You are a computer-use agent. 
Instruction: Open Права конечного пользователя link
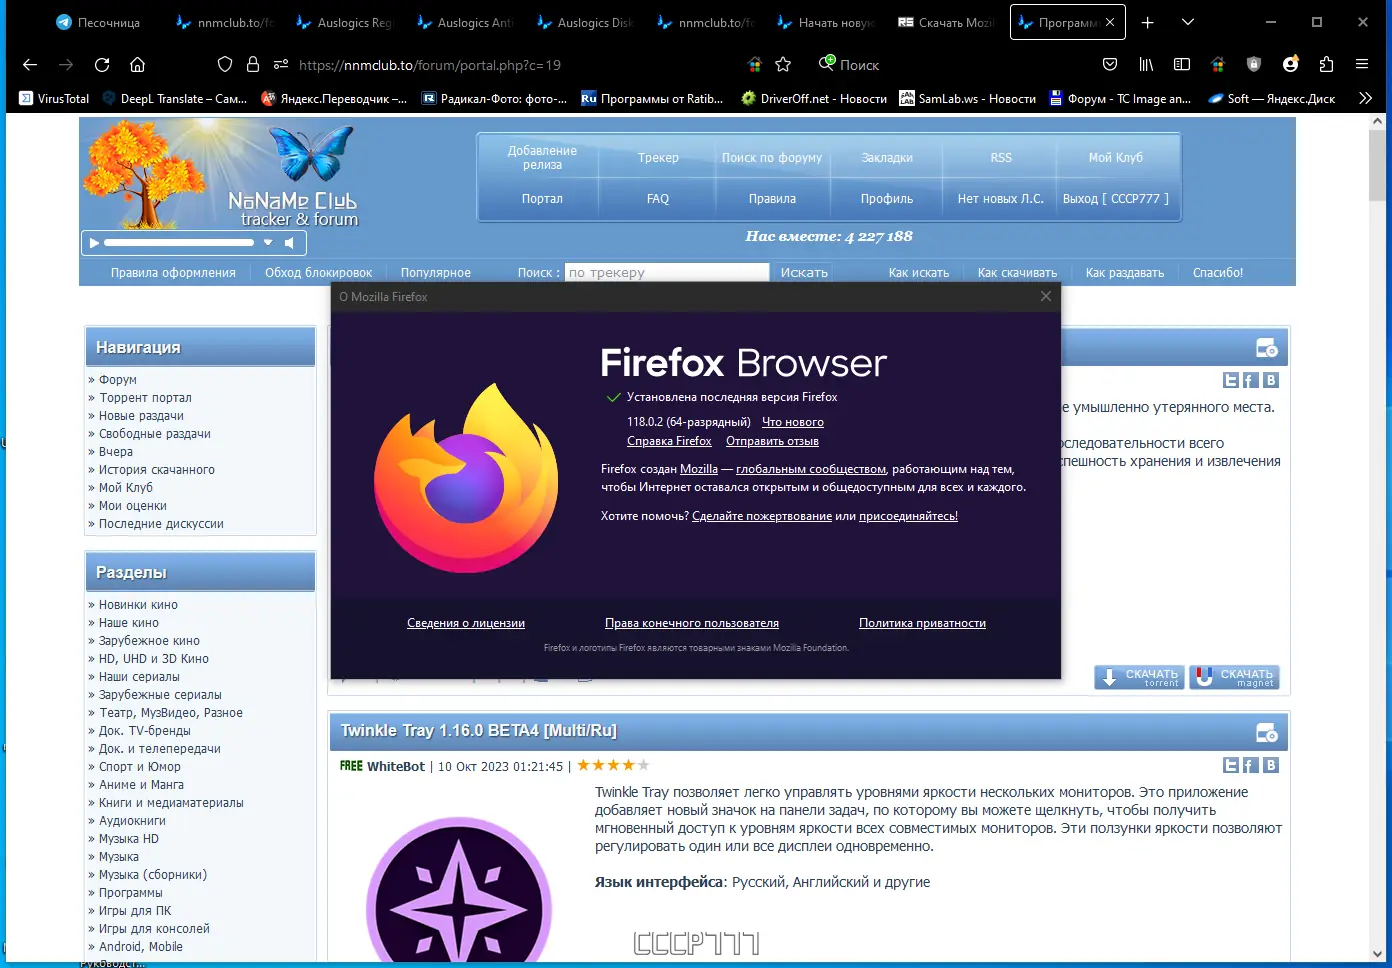(x=692, y=623)
